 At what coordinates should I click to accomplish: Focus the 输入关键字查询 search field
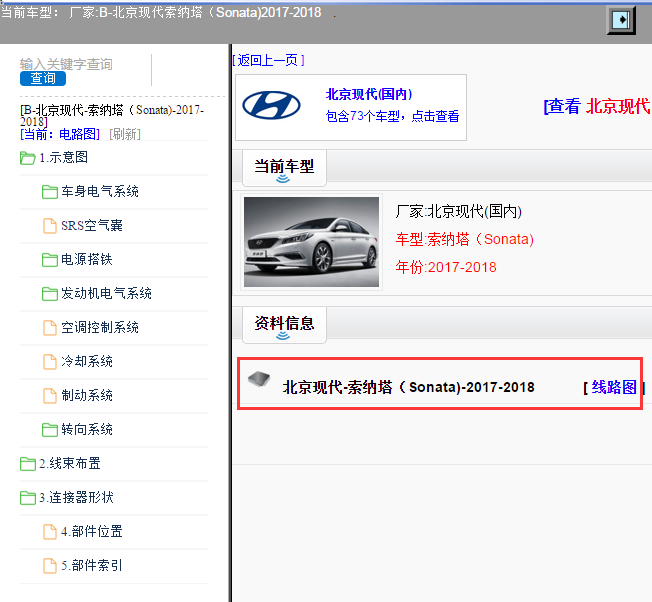pyautogui.click(x=85, y=64)
